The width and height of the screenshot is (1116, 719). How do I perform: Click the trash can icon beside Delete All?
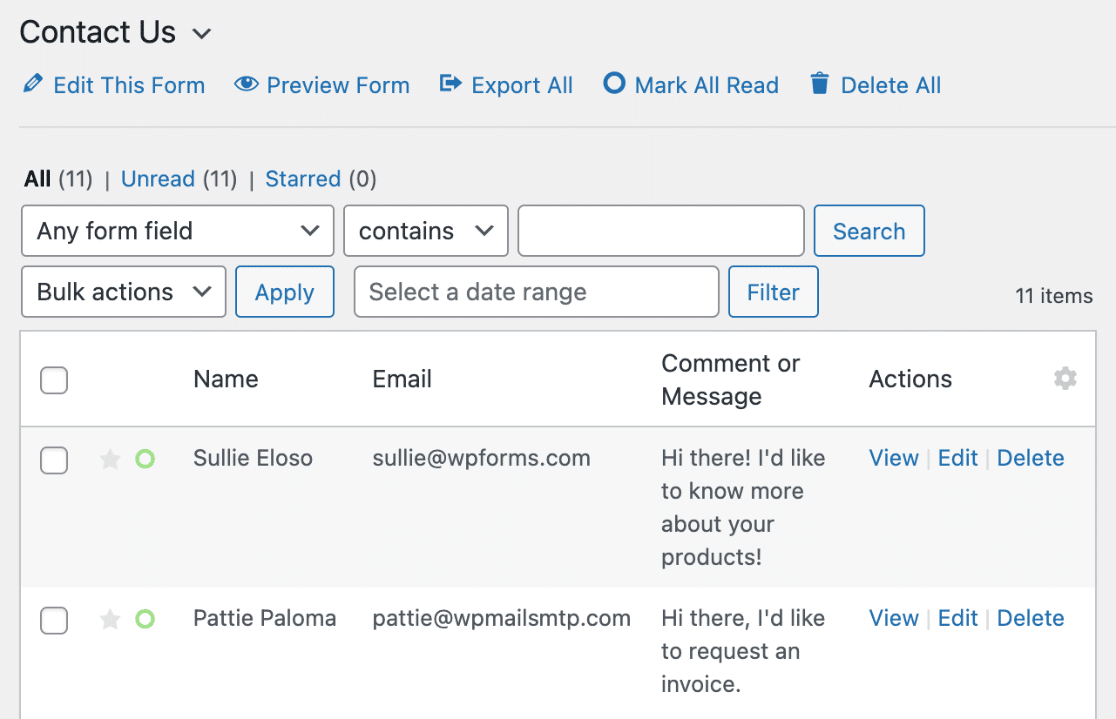click(x=819, y=83)
